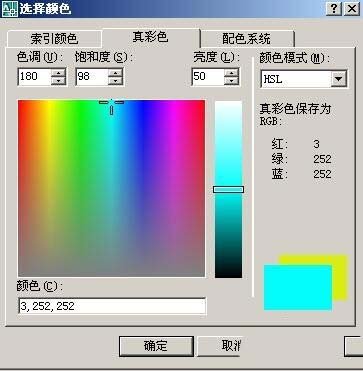Click the 颜色 text field with 3,252,252
Viewport: 363px width, 371px height.
[112, 306]
